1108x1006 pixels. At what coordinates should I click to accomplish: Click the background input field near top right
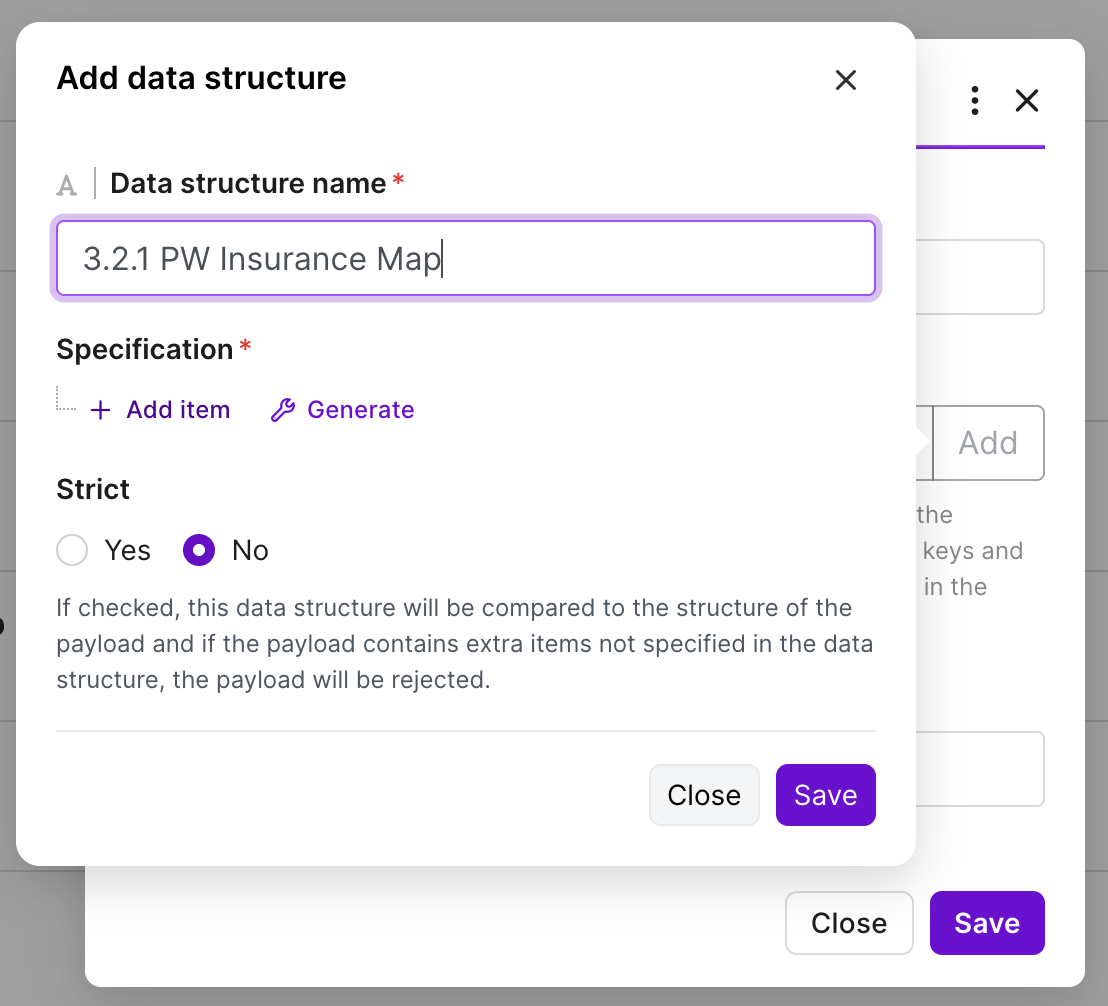click(x=980, y=277)
